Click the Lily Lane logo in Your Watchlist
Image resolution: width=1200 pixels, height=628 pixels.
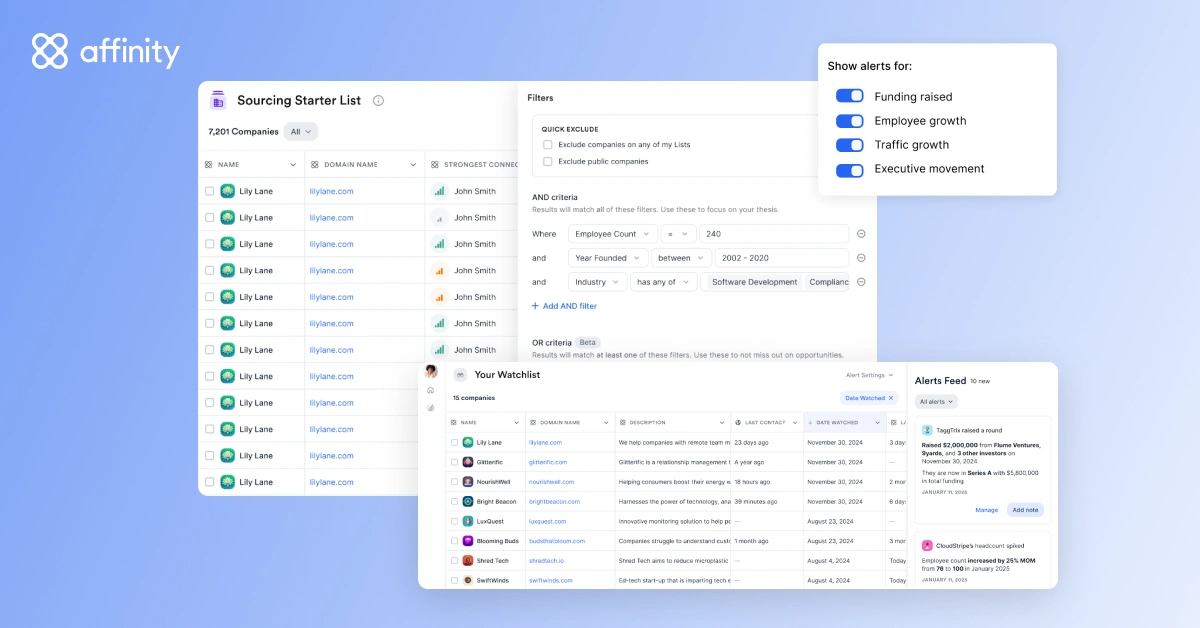point(468,442)
